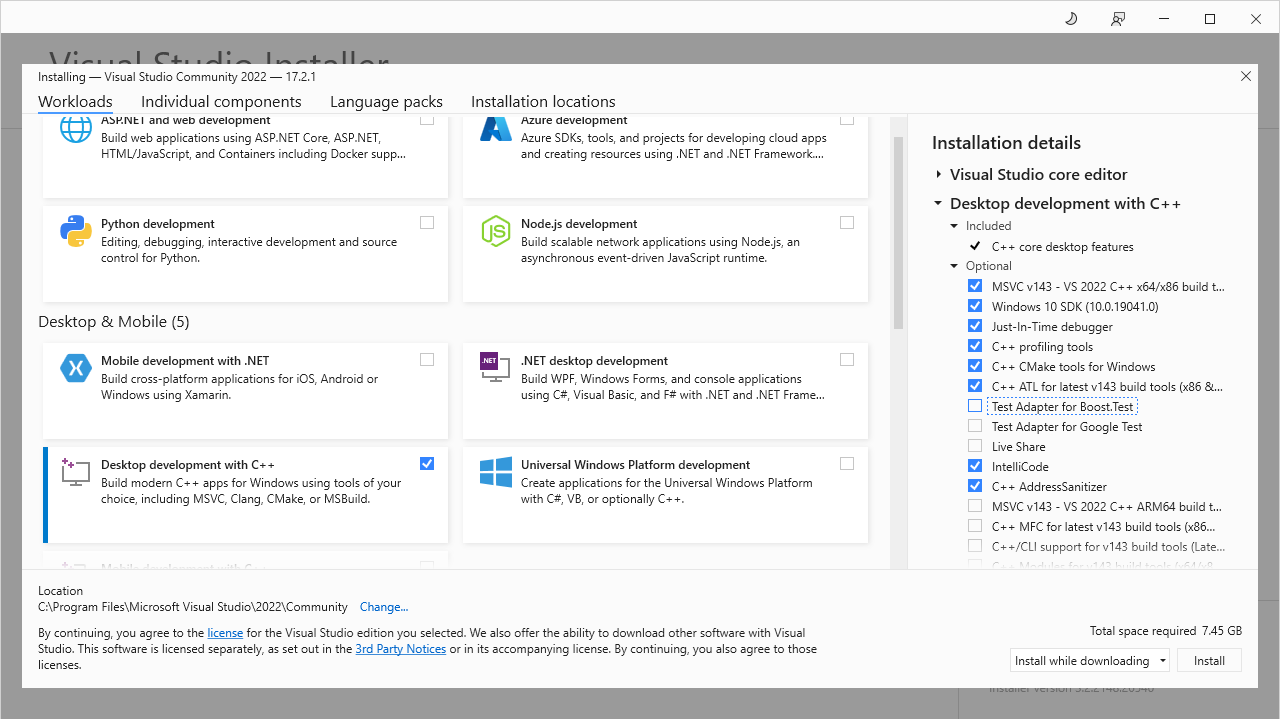Switch to the Workloads tab
Viewport: 1280px width, 719px height.
point(75,102)
